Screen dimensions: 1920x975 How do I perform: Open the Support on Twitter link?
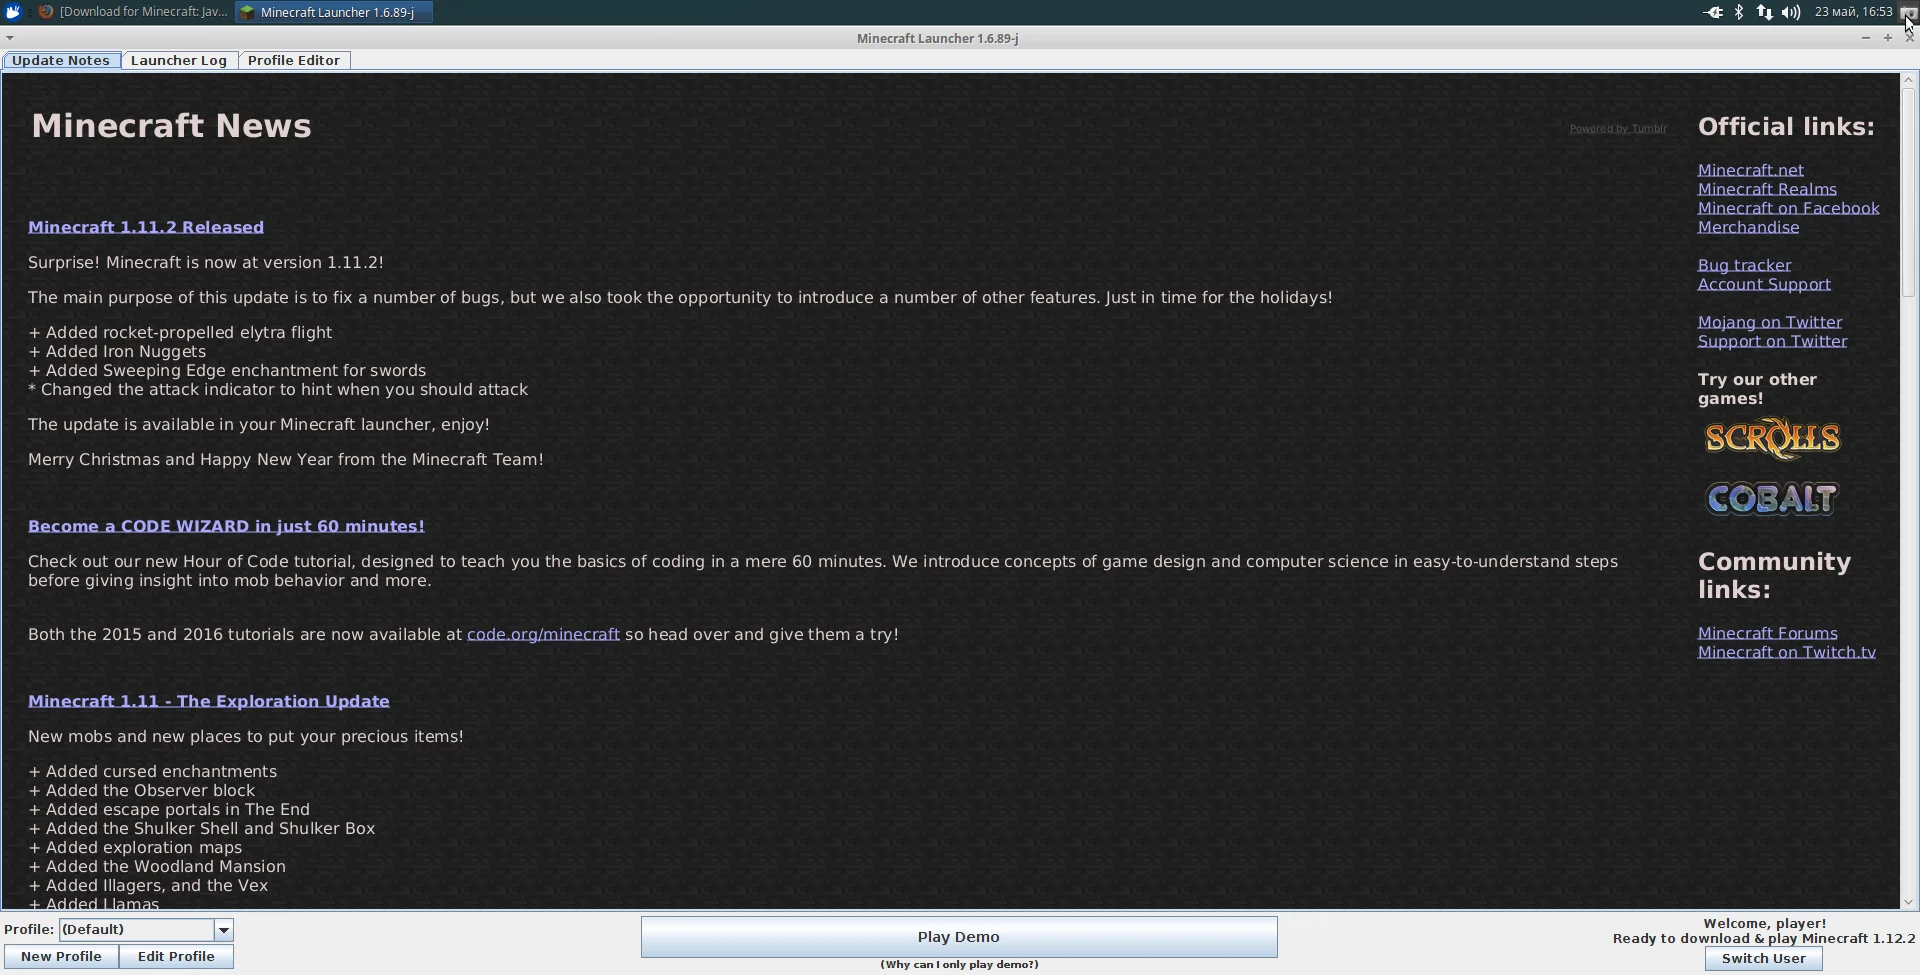point(1773,341)
